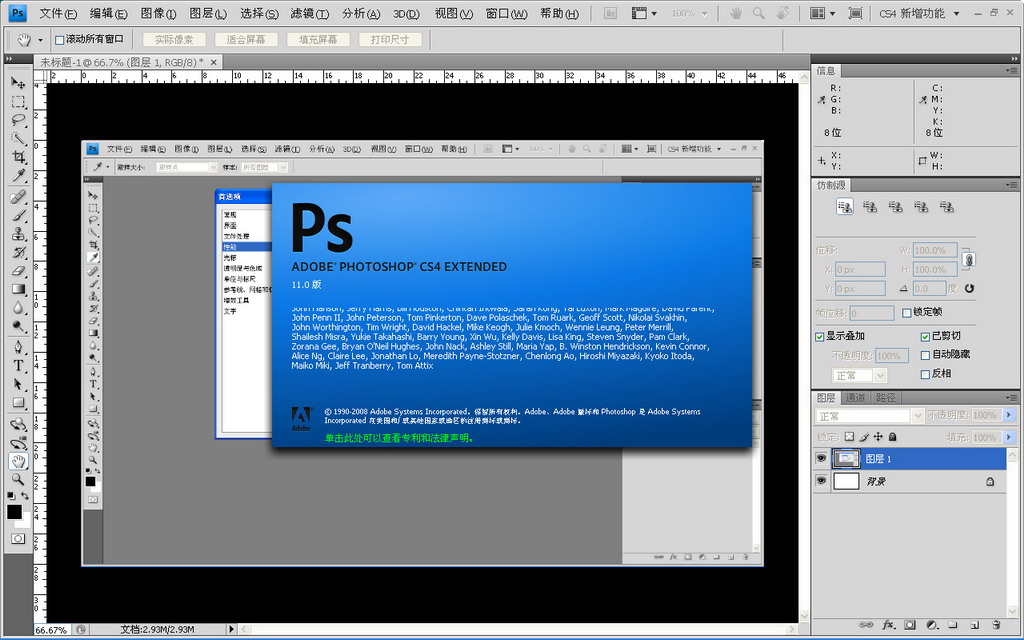Select the Dodge tool
Image resolution: width=1024 pixels, height=640 pixels.
click(18, 325)
